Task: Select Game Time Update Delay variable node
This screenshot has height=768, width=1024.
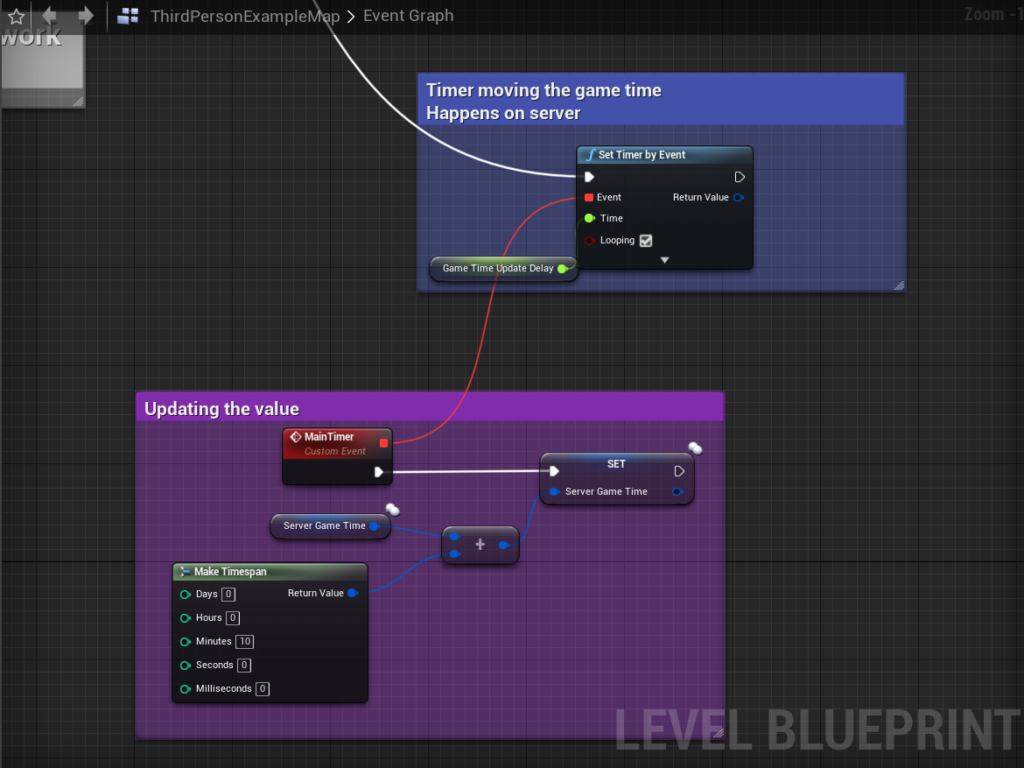Action: [503, 268]
